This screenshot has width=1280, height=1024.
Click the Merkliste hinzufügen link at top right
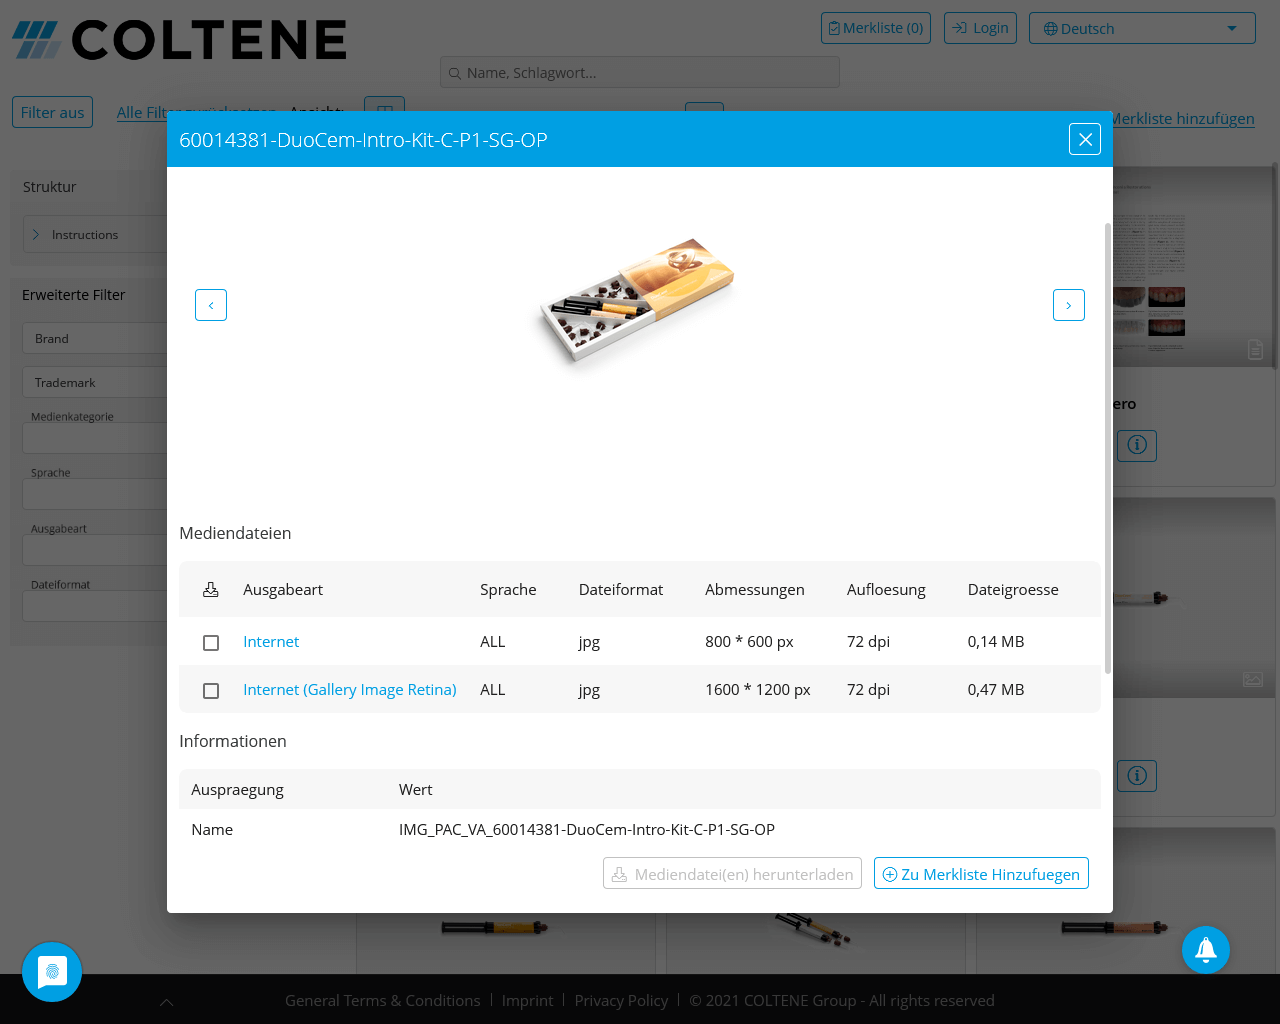(1183, 118)
